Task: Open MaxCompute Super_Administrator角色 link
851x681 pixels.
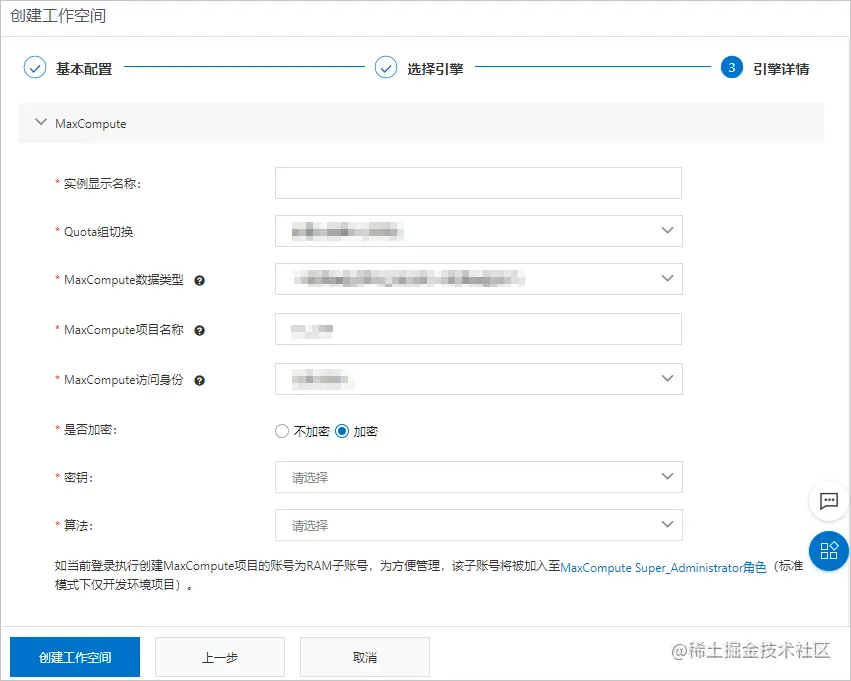Action: pos(663,568)
